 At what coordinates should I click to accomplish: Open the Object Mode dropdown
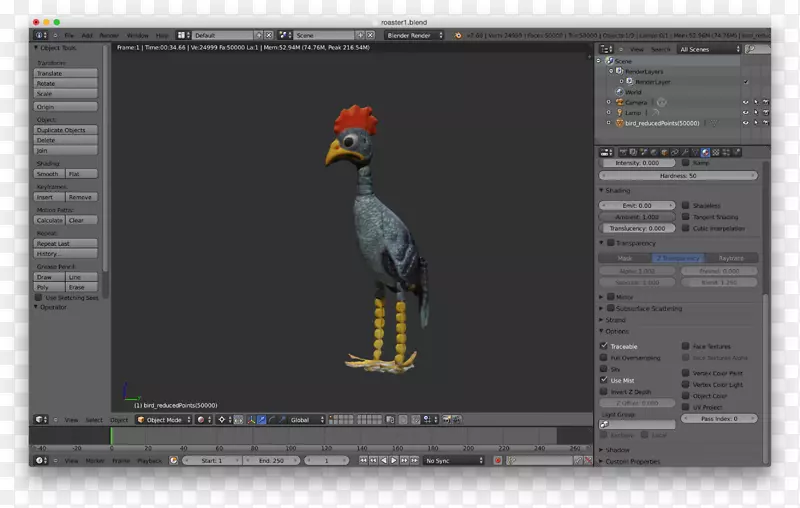[x=164, y=420]
